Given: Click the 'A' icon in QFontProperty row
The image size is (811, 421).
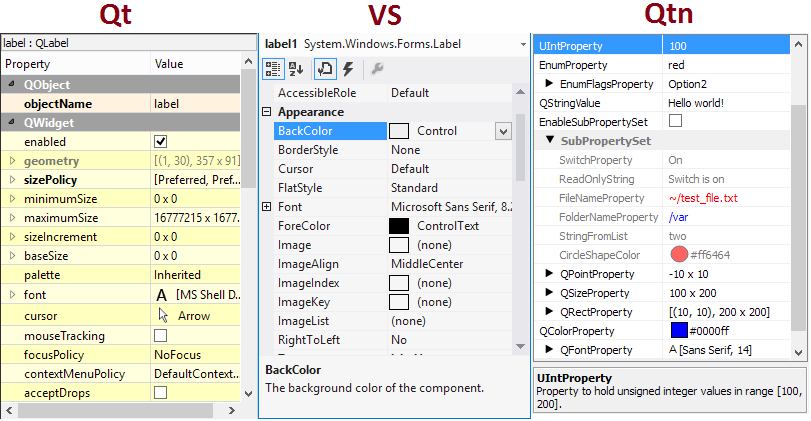Looking at the screenshot, I should (x=672, y=350).
